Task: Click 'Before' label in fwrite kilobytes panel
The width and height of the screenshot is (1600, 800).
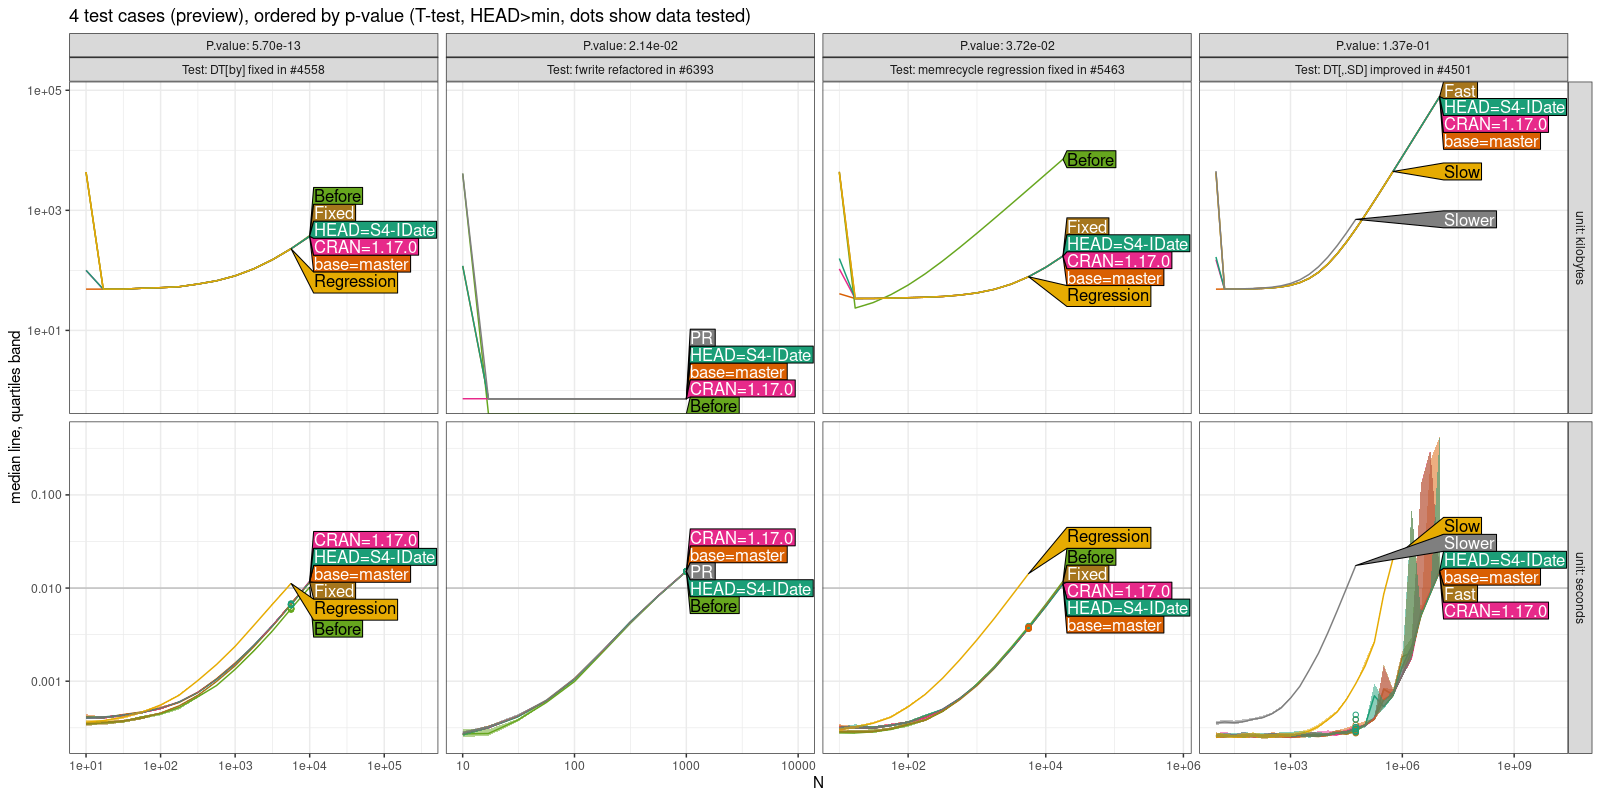Action: pos(714,406)
